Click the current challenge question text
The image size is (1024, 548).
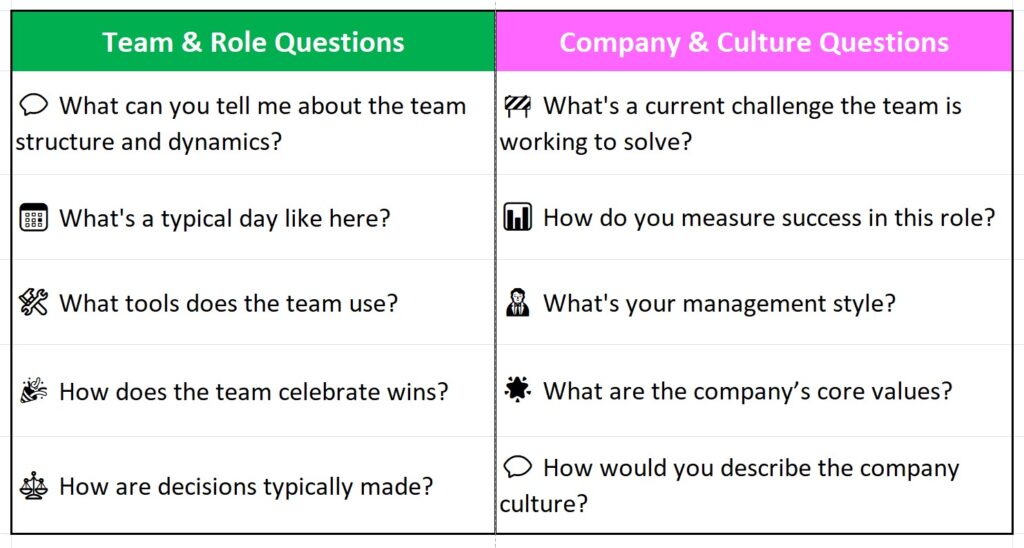coord(751,106)
